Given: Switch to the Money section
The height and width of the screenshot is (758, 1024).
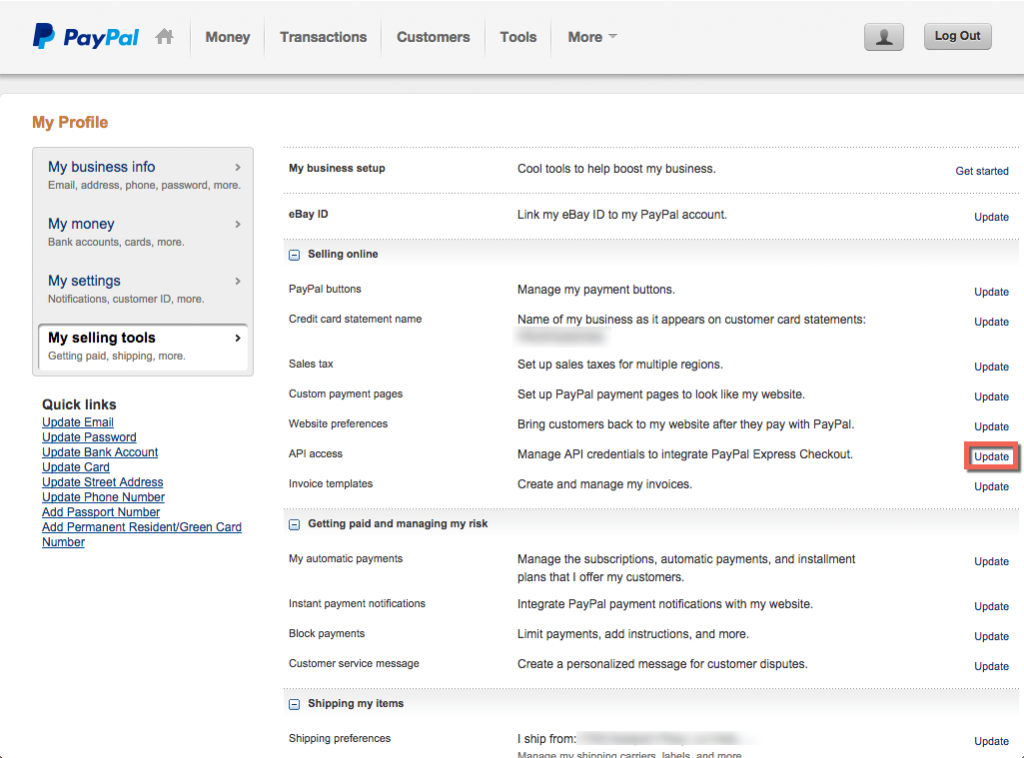Looking at the screenshot, I should (227, 36).
